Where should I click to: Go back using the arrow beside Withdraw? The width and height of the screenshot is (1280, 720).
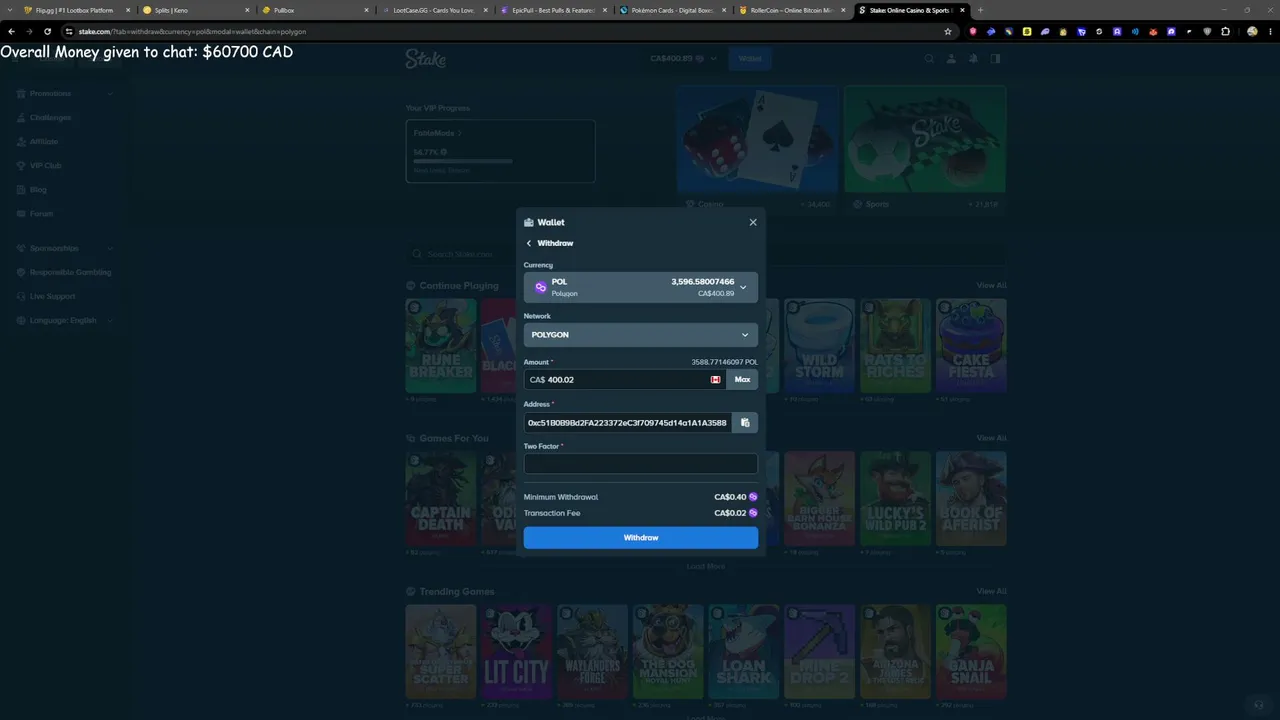529,243
